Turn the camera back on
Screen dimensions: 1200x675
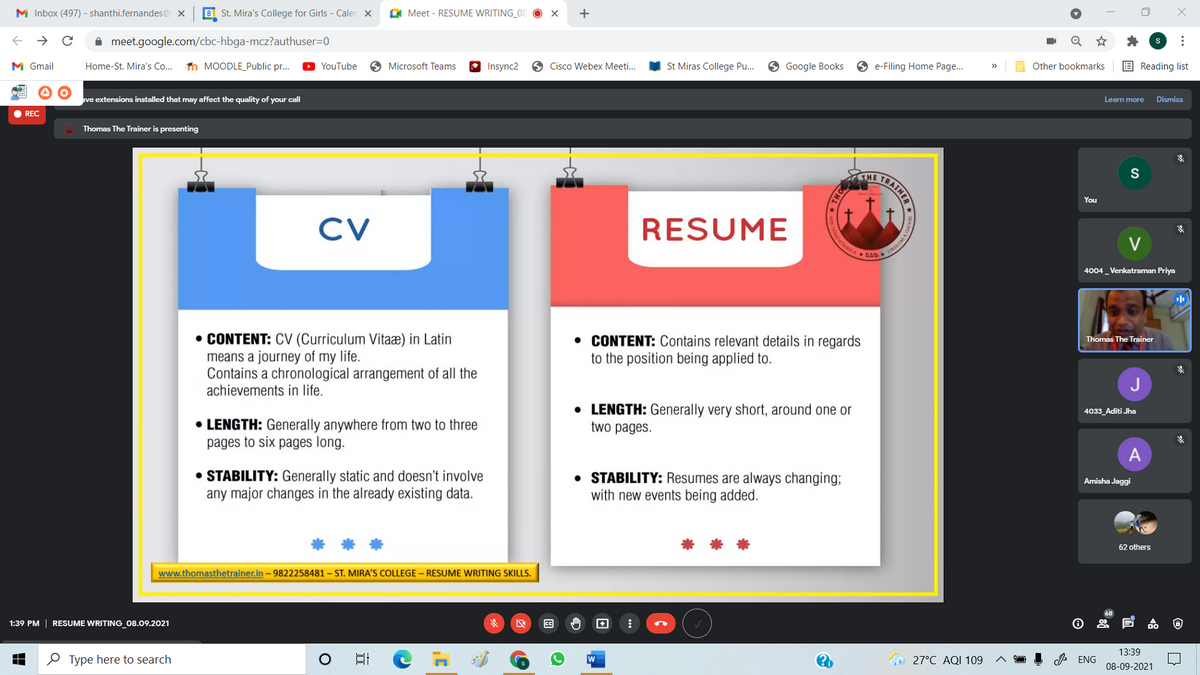[x=521, y=623]
